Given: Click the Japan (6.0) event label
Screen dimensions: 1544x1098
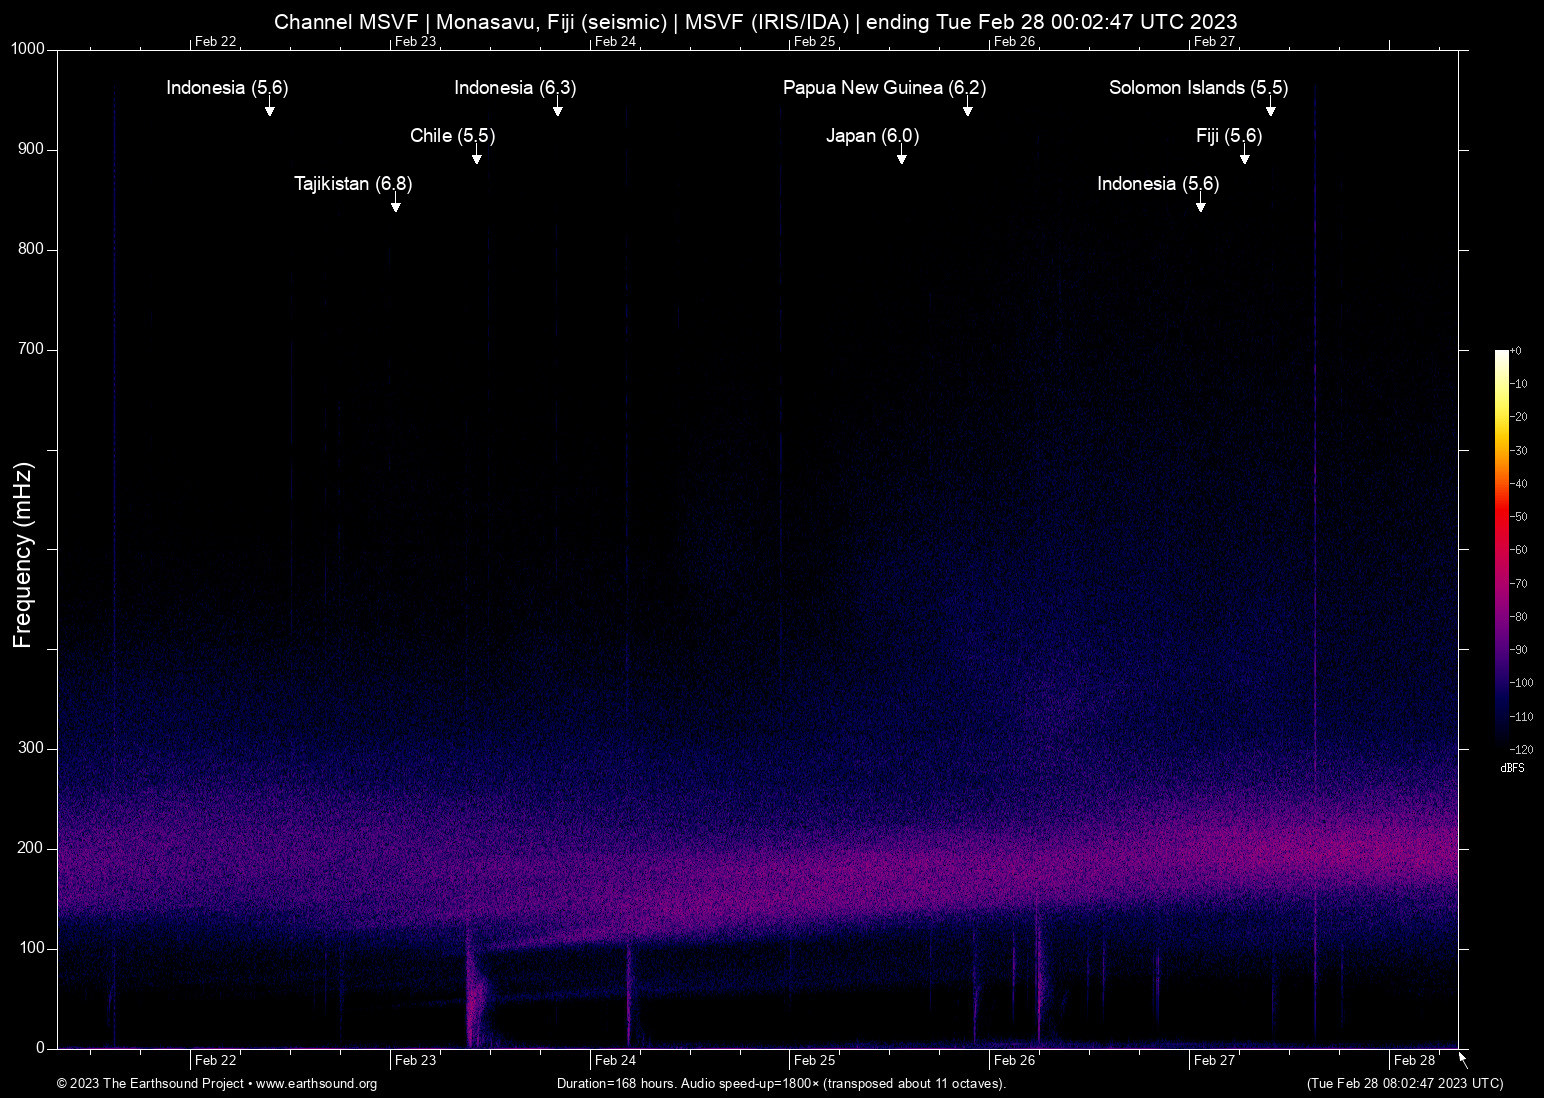Looking at the screenshot, I should click(872, 136).
